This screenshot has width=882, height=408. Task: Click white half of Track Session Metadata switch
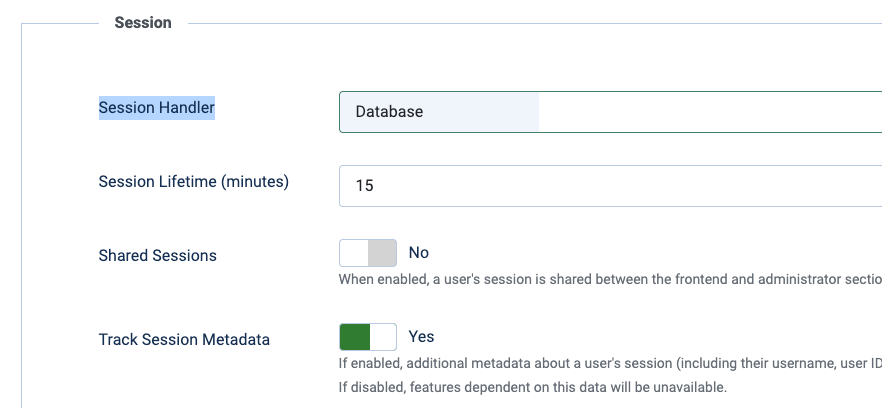383,337
